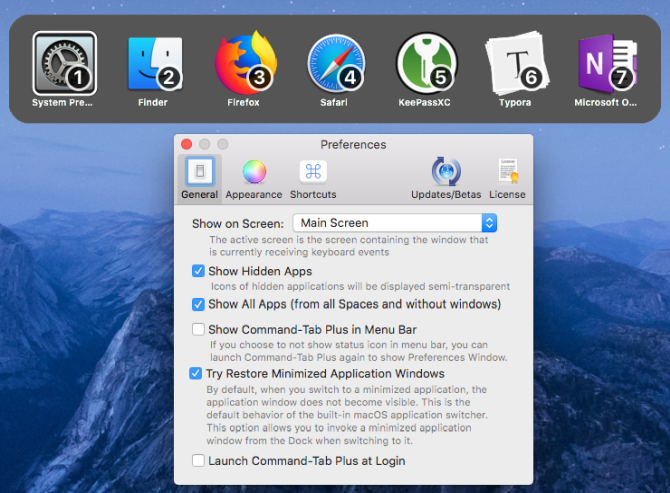Toggle Try Restore Minimized Application Windows

tap(198, 374)
